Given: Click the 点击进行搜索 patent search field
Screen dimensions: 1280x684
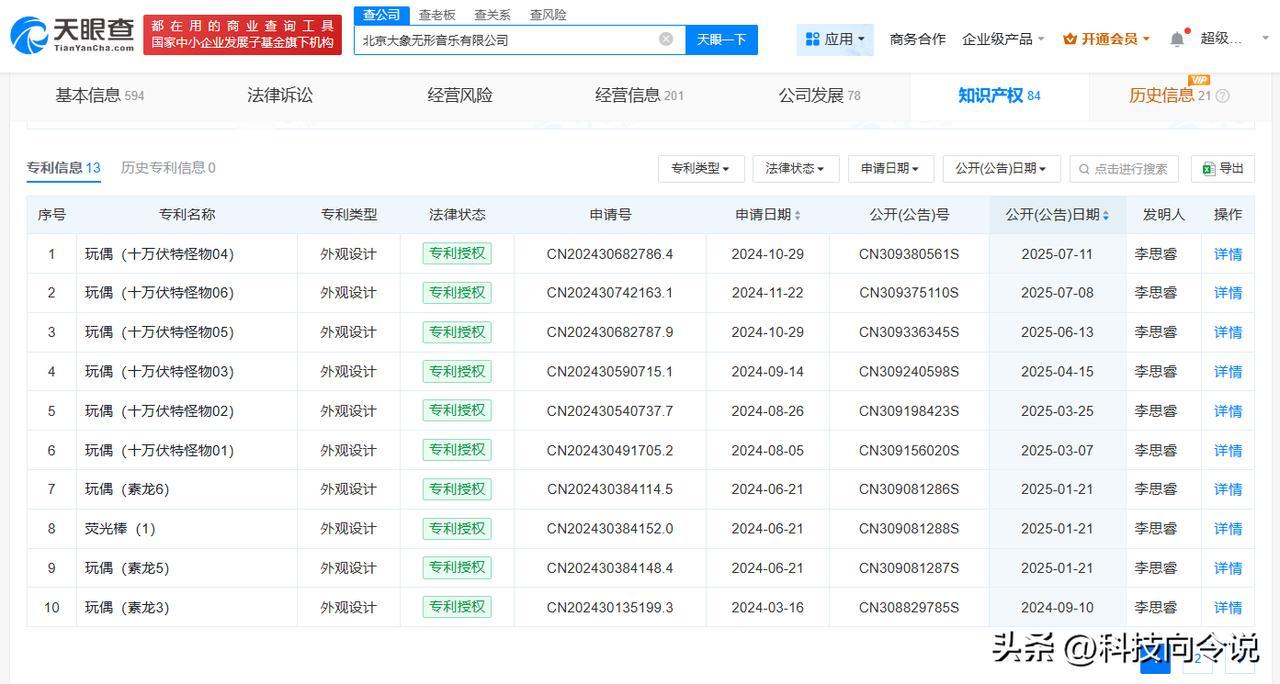Looking at the screenshot, I should tap(1124, 169).
